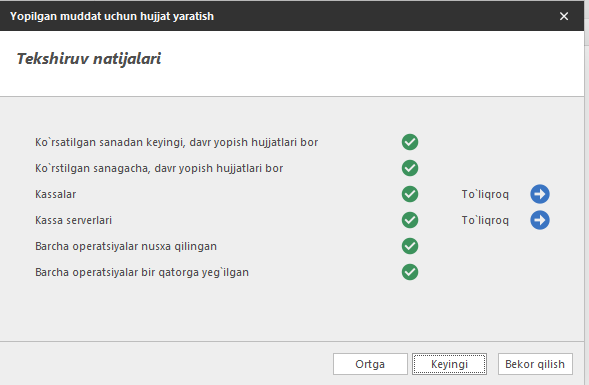
Task: Select text 'Ko`rstilgan sanagacha, davr yopish hujjatlari bor'
Action: [x=159, y=168]
